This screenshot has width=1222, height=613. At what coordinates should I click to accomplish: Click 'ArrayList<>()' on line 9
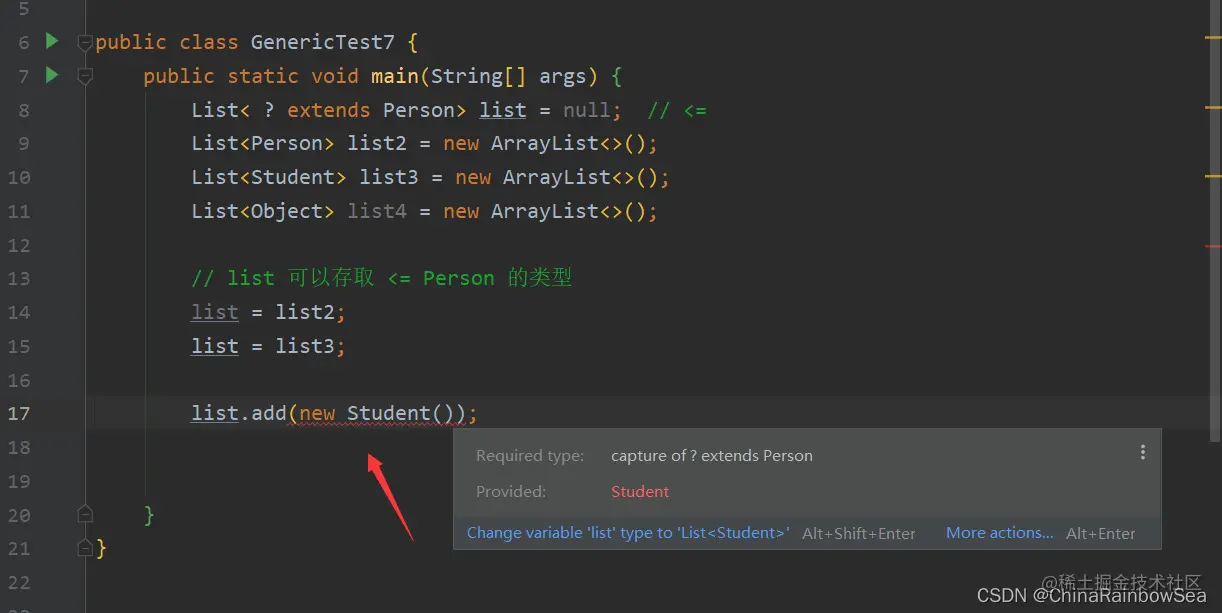[568, 144]
